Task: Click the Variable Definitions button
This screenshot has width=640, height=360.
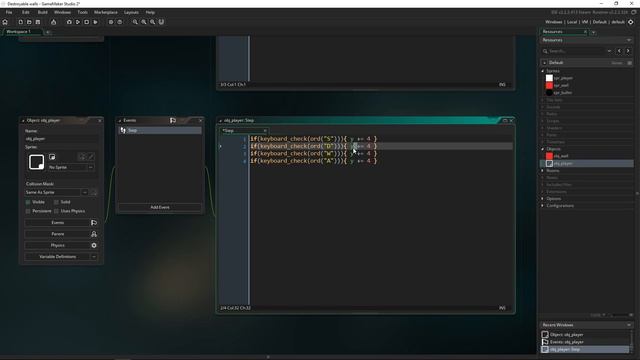Action: (58, 257)
